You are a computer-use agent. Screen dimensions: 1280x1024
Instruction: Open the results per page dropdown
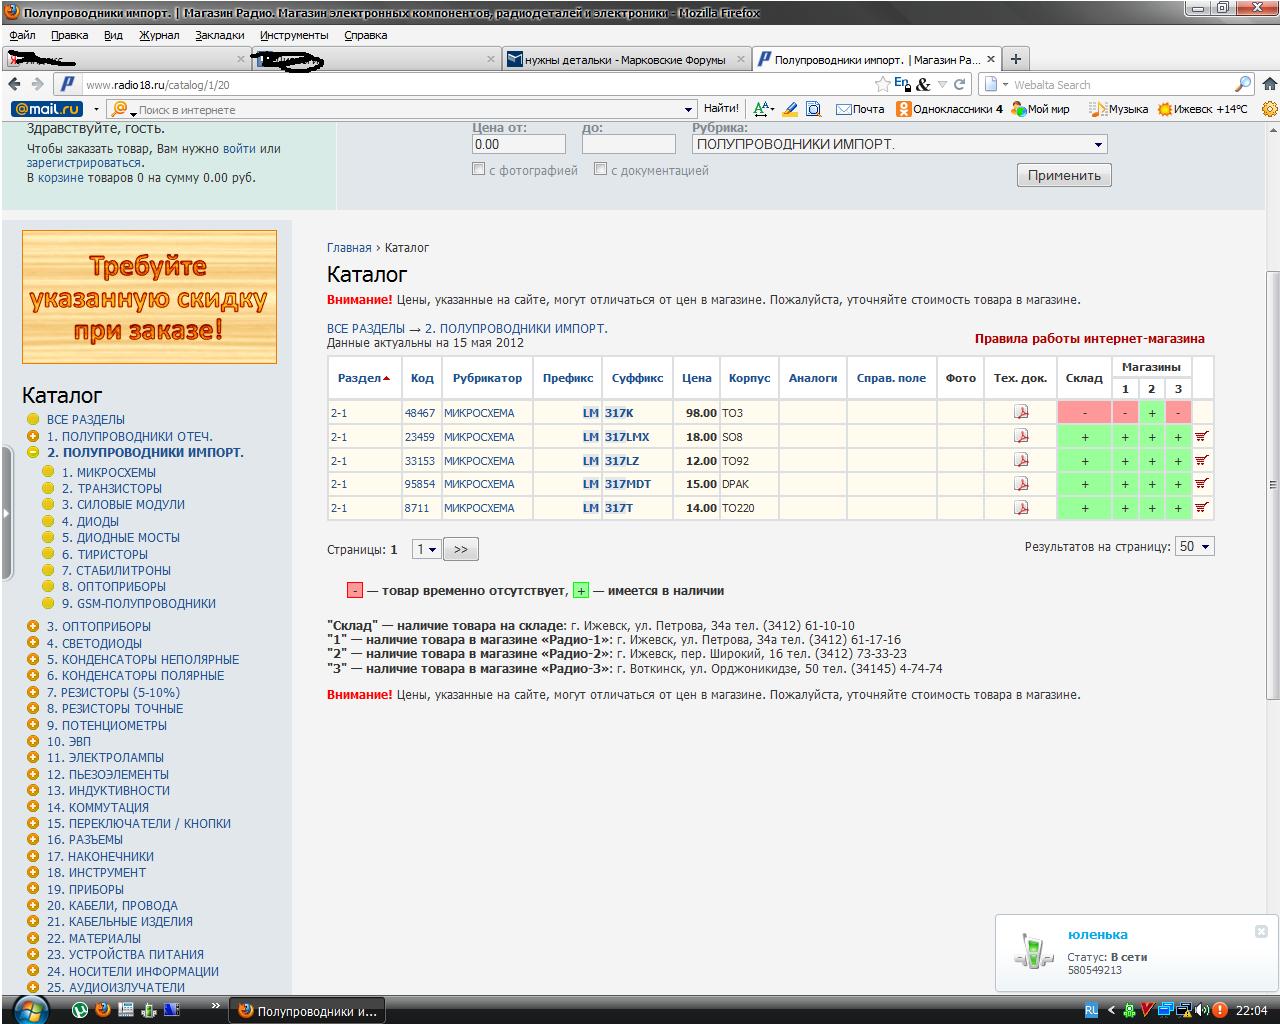tap(1194, 547)
